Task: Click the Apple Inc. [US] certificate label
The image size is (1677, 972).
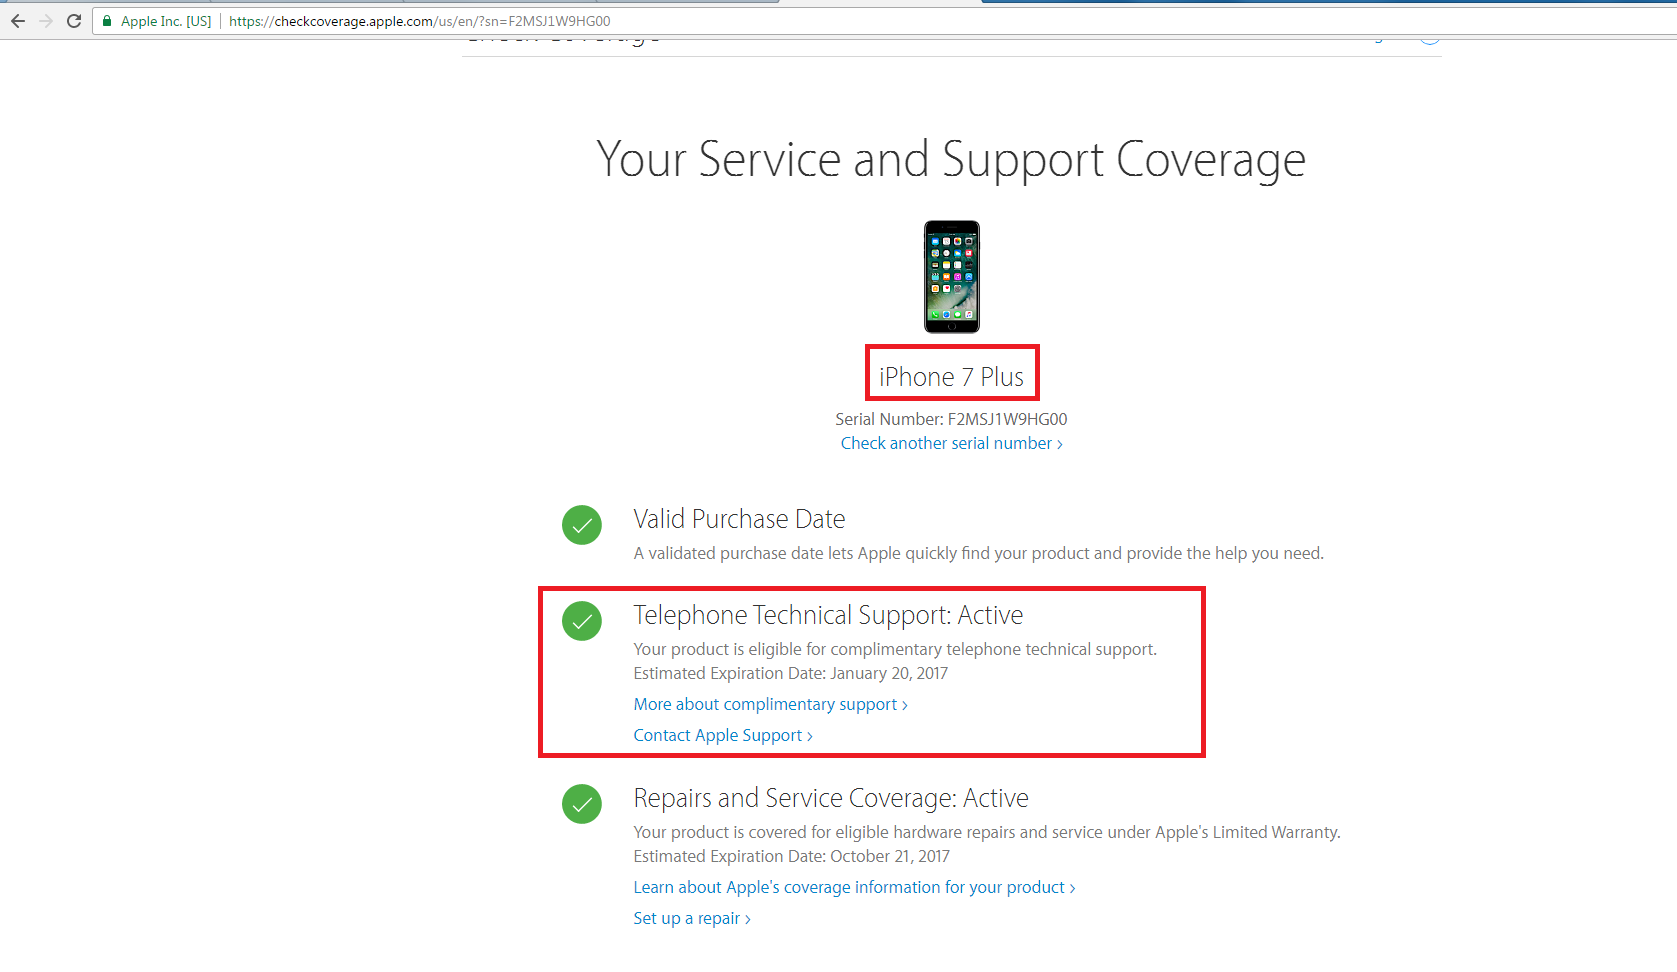Action: pyautogui.click(x=166, y=21)
